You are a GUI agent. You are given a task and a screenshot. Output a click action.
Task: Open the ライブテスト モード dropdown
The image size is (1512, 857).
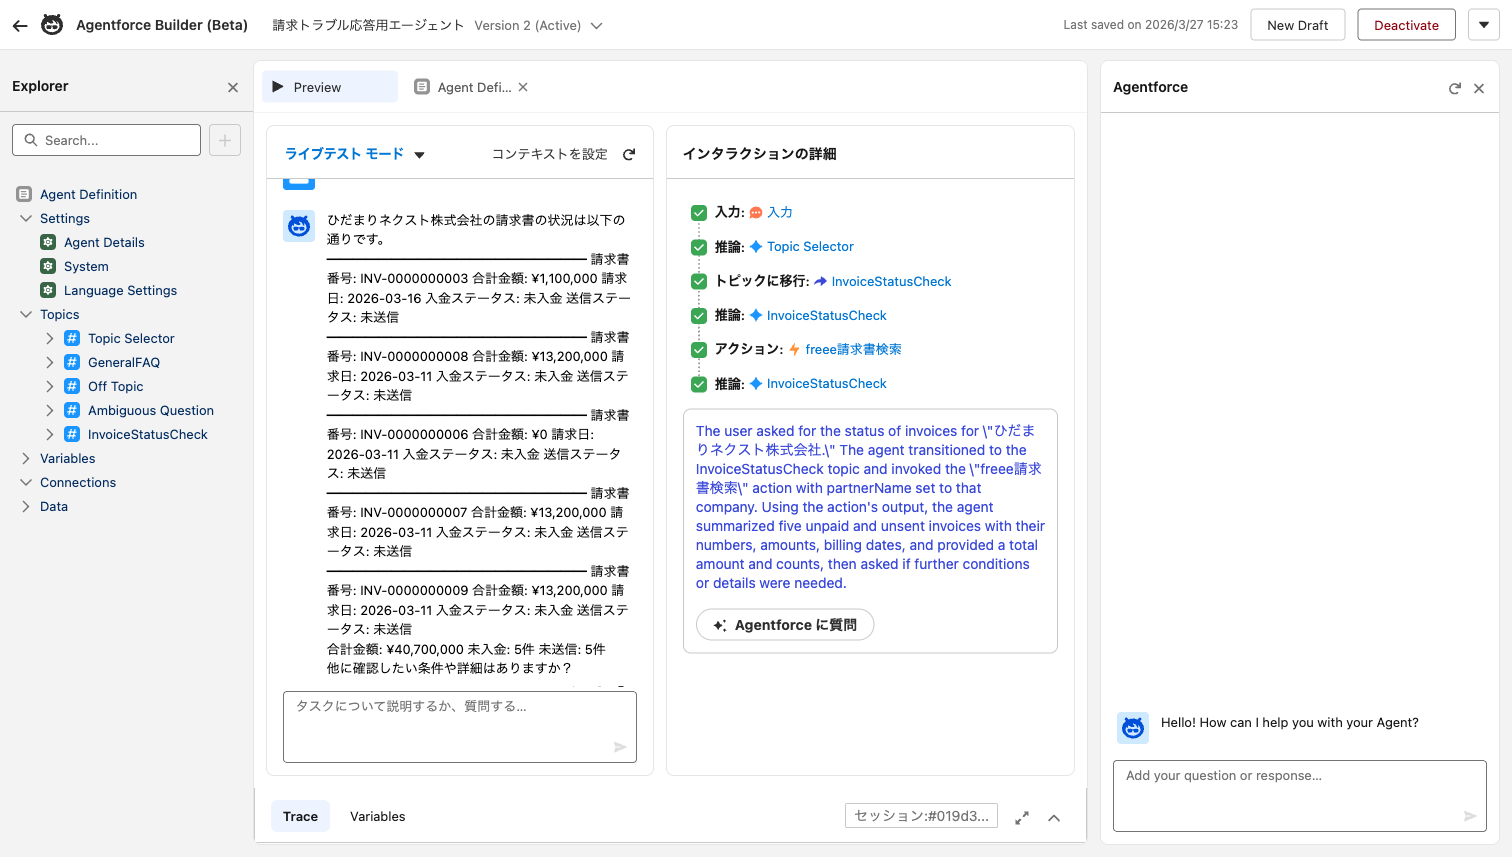(x=419, y=155)
